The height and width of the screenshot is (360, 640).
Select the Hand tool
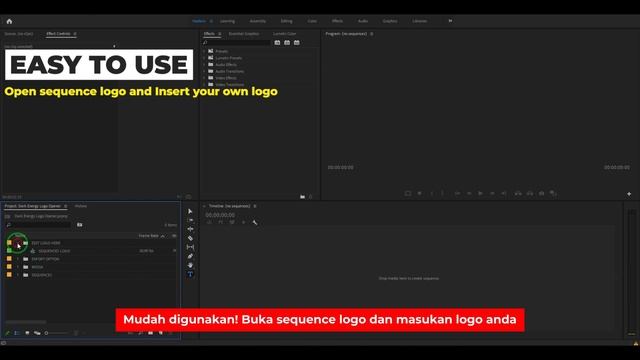[190, 265]
